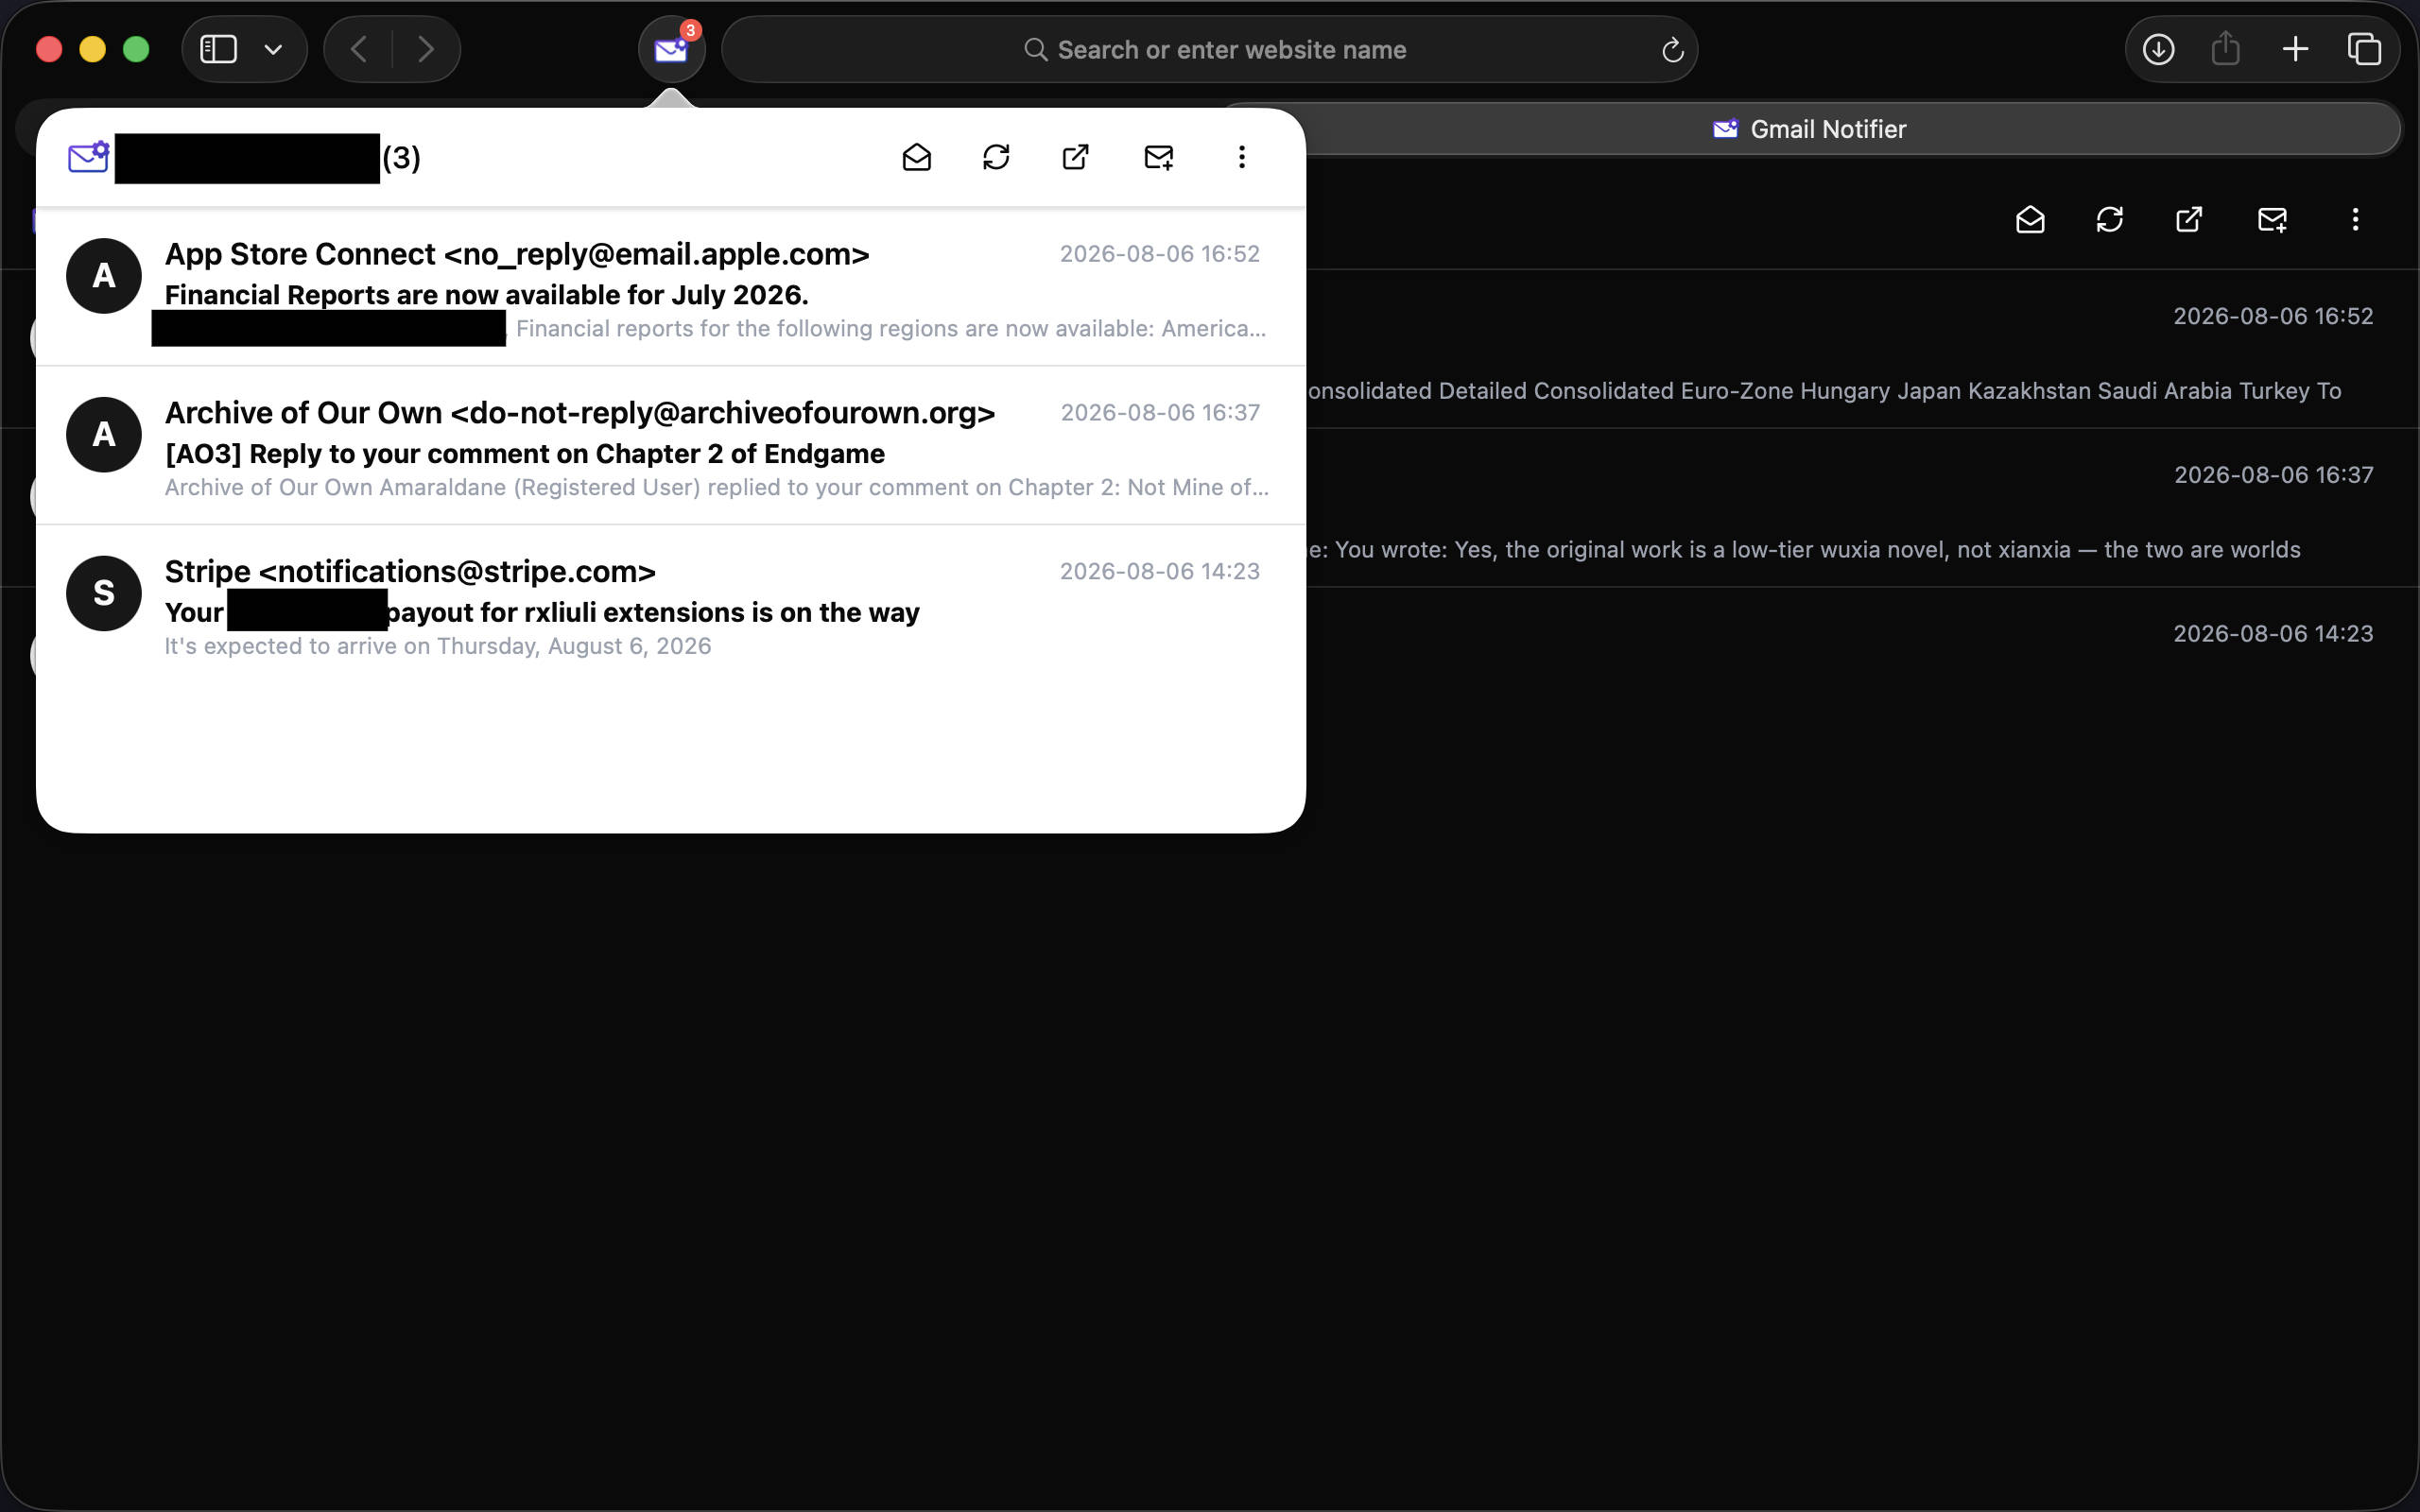
Task: Open the Archive of Our Own sender line
Action: coord(580,413)
